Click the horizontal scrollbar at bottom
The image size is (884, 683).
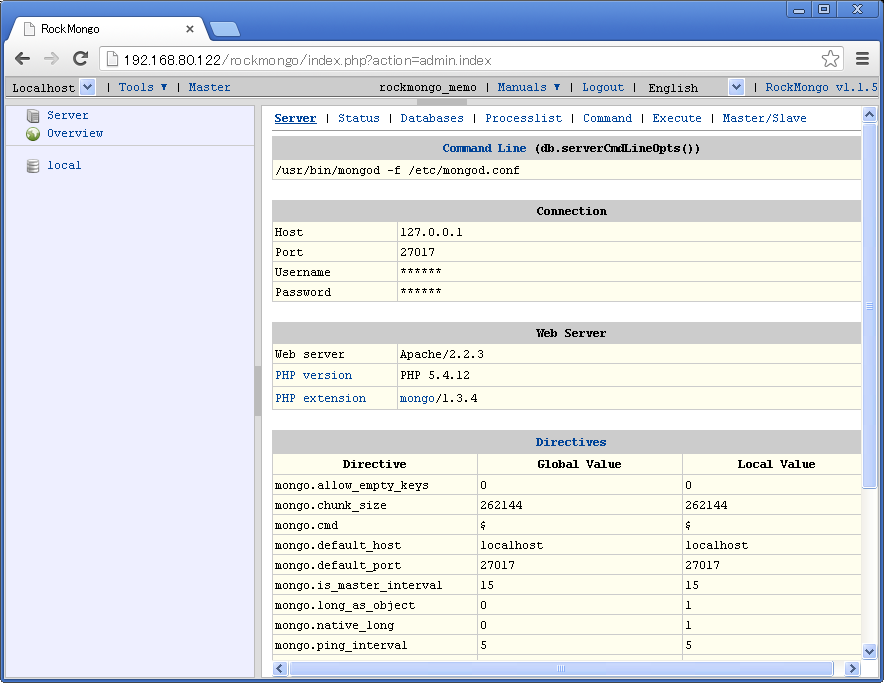pos(560,668)
